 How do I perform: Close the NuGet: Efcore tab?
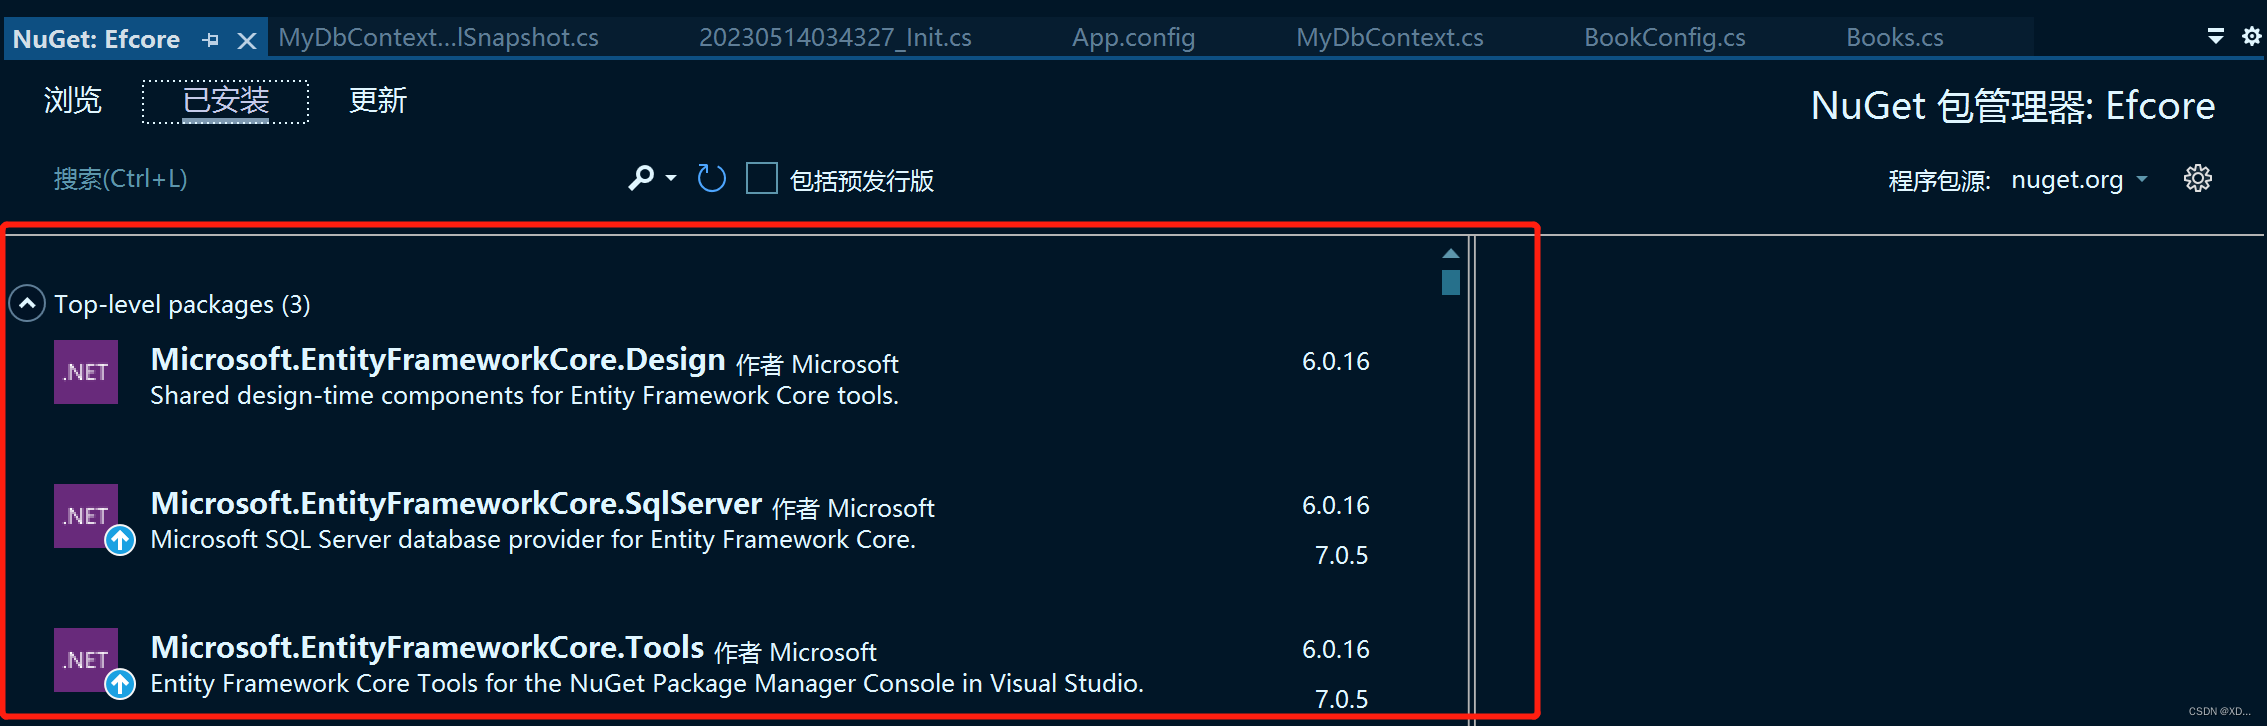pyautogui.click(x=247, y=40)
